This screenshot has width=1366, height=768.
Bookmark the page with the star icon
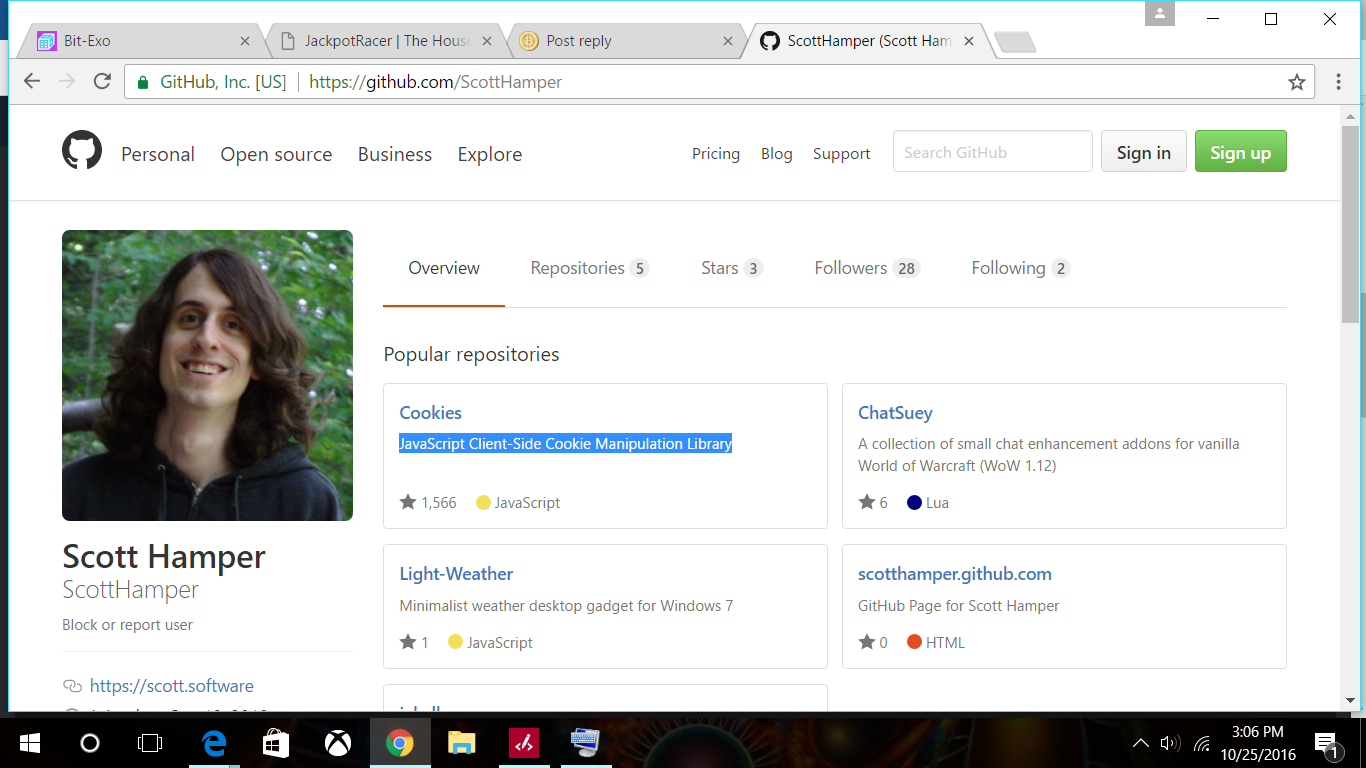1297,82
